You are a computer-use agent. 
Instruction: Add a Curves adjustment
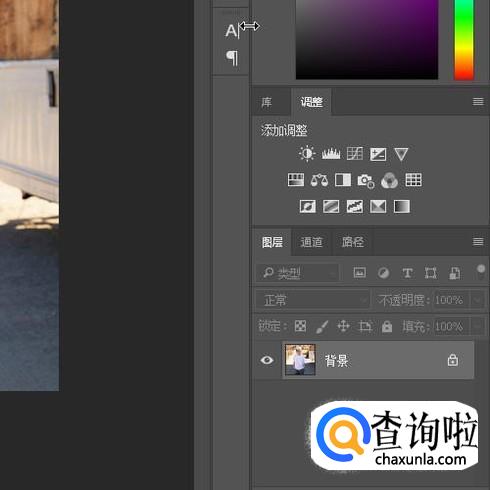pyautogui.click(x=355, y=154)
